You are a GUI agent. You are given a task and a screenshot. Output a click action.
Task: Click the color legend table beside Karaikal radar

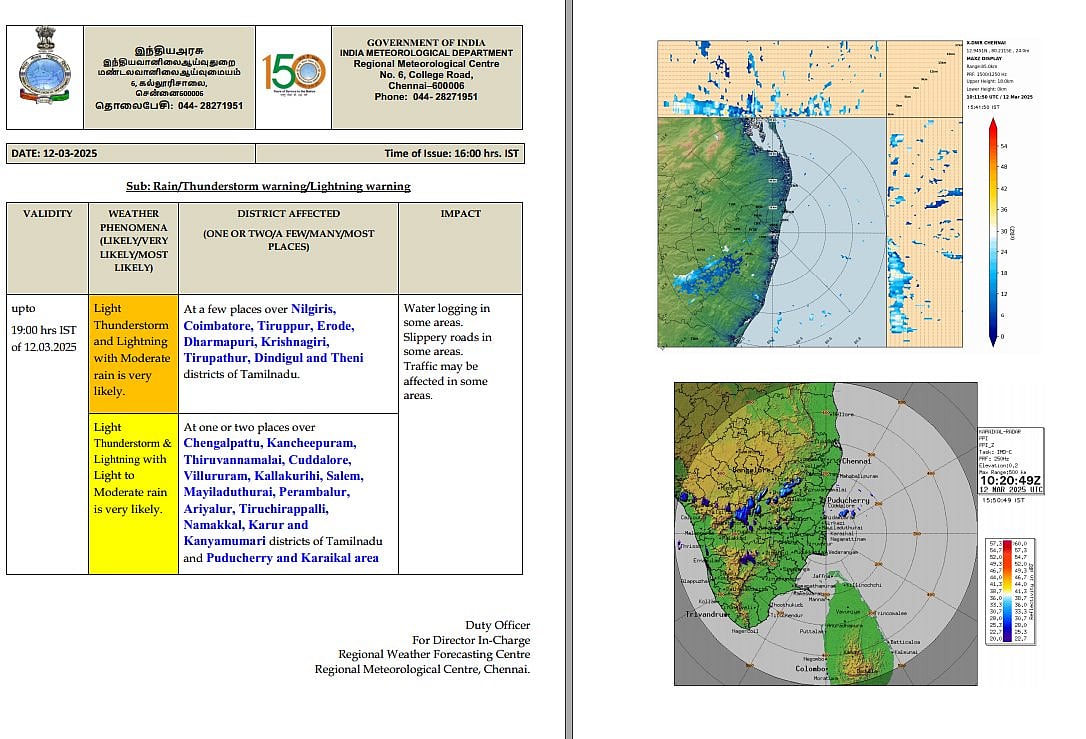coord(1012,592)
